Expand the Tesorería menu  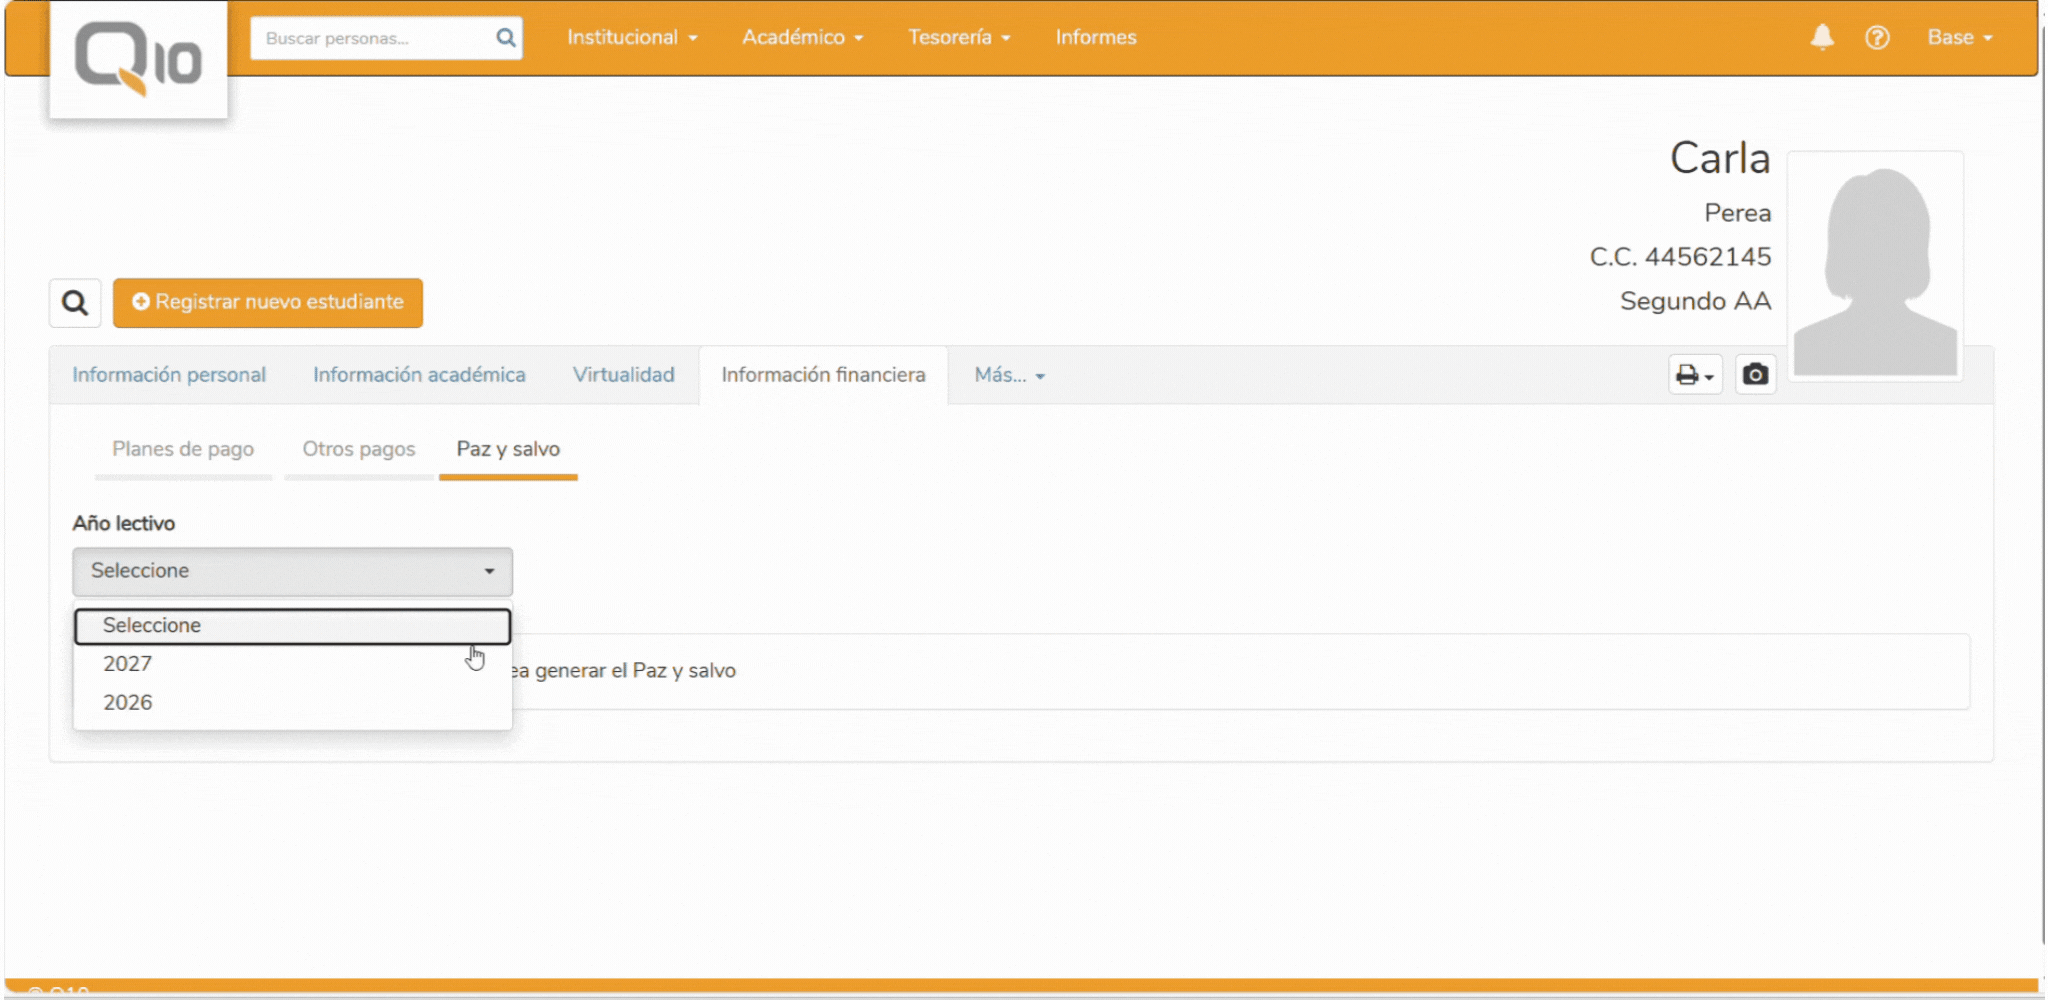coord(959,38)
